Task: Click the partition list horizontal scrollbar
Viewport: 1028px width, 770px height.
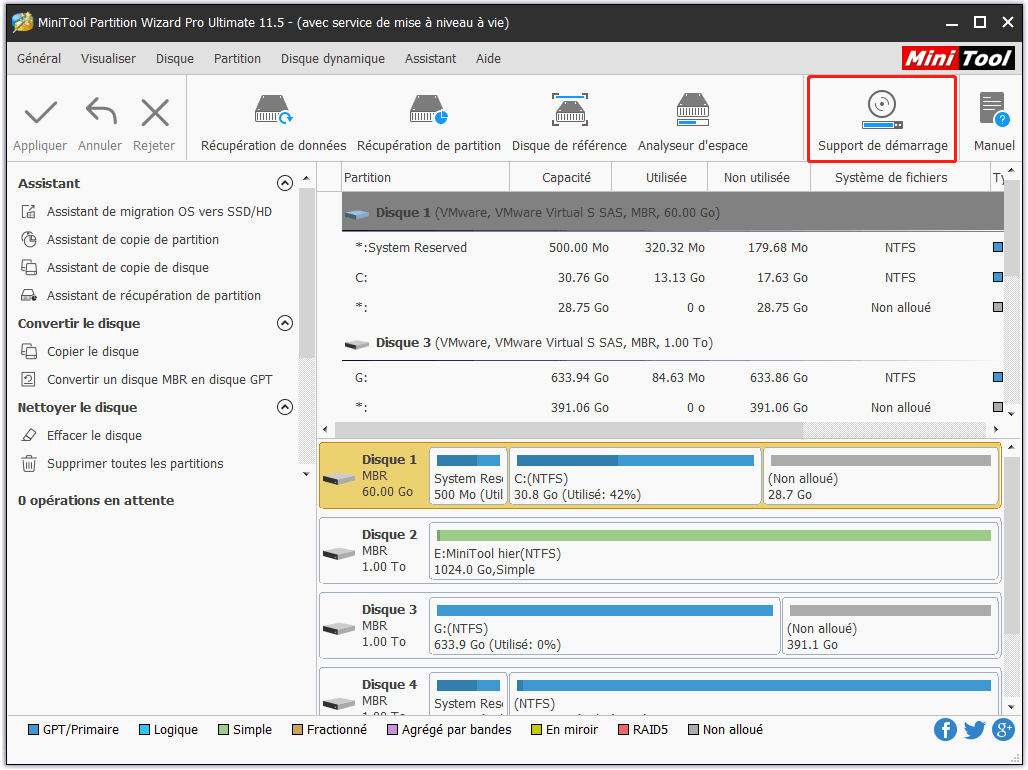Action: pos(568,430)
